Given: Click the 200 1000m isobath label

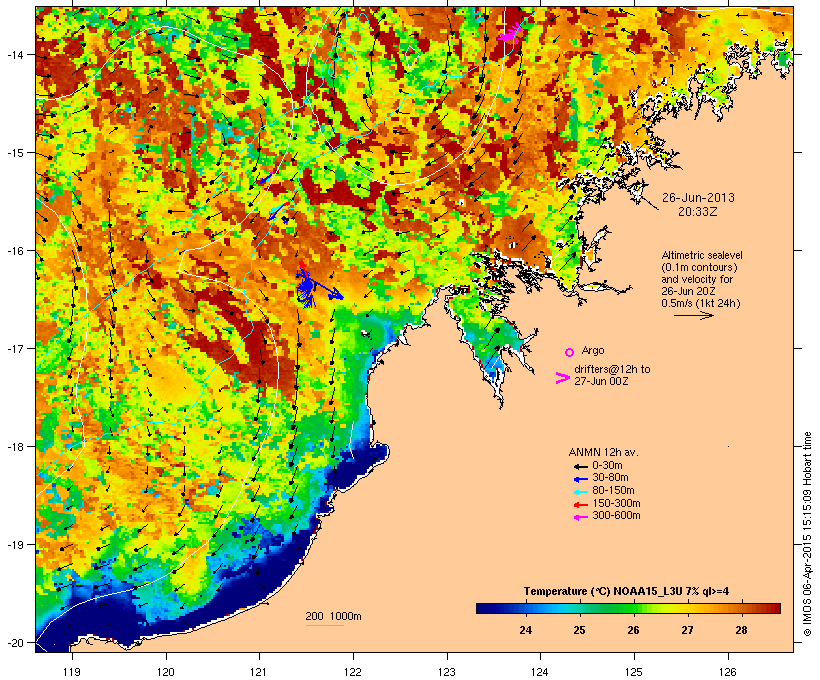Looking at the screenshot, I should [333, 616].
